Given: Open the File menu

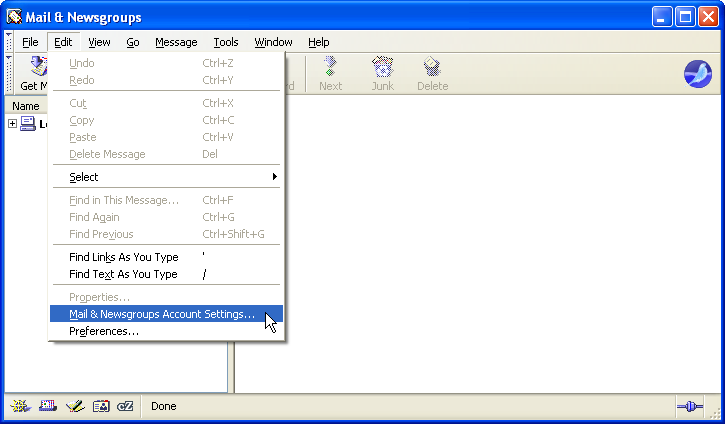Looking at the screenshot, I should (30, 42).
